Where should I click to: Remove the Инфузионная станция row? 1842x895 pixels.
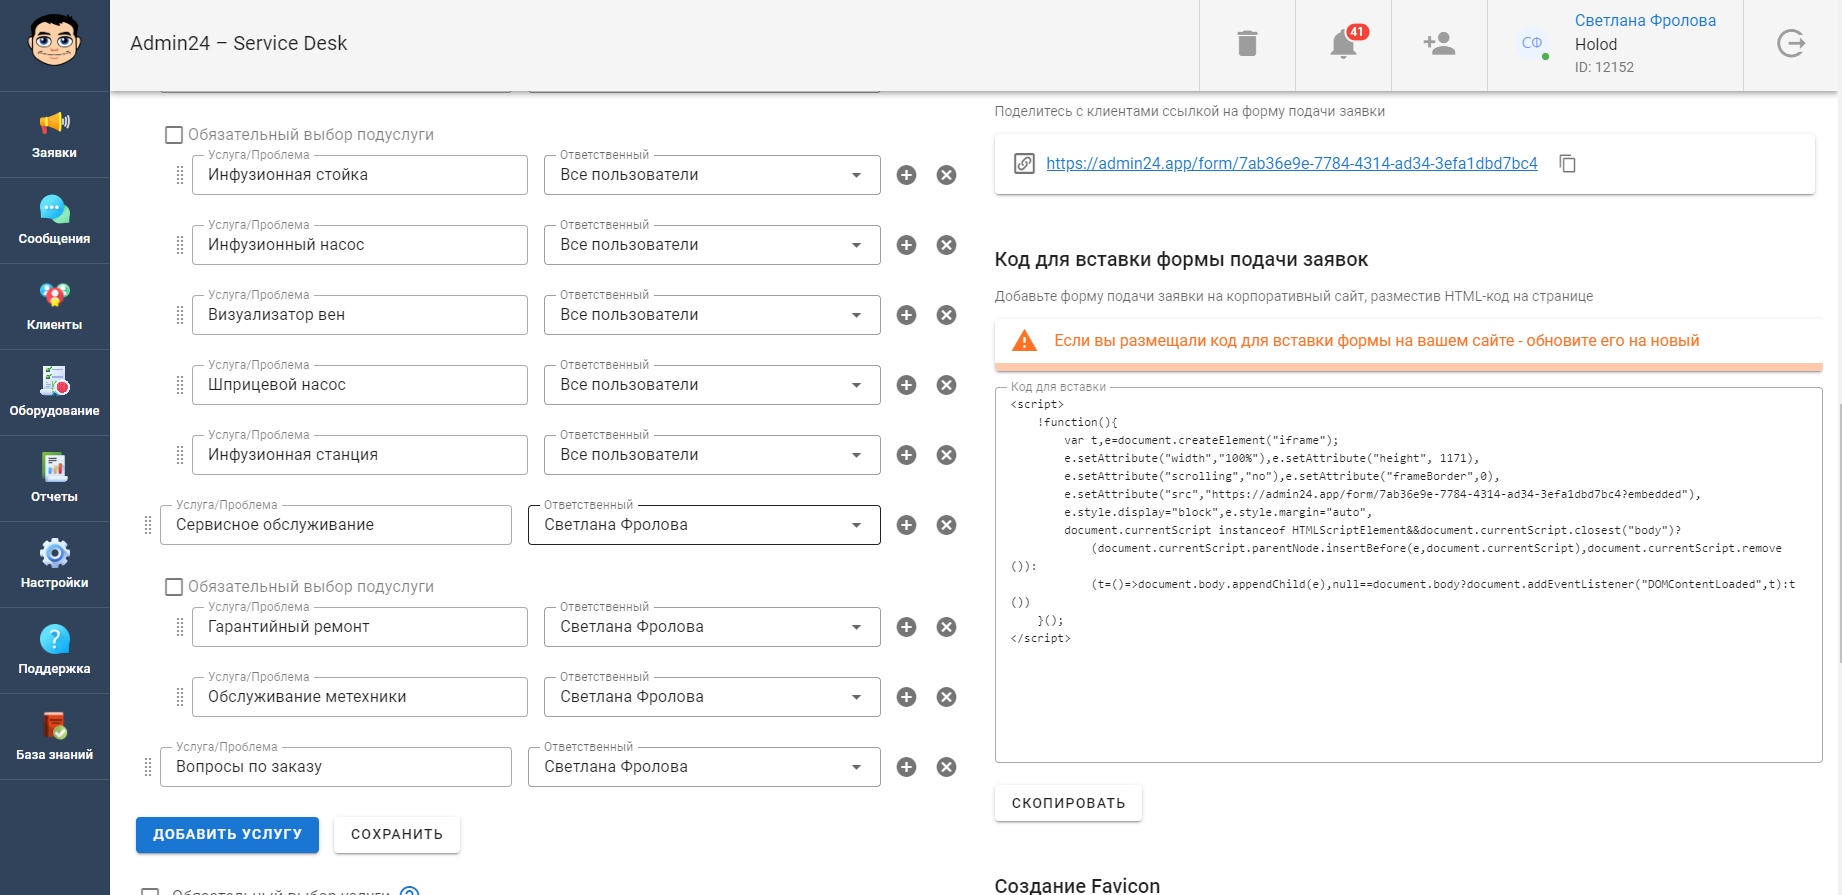click(x=946, y=455)
